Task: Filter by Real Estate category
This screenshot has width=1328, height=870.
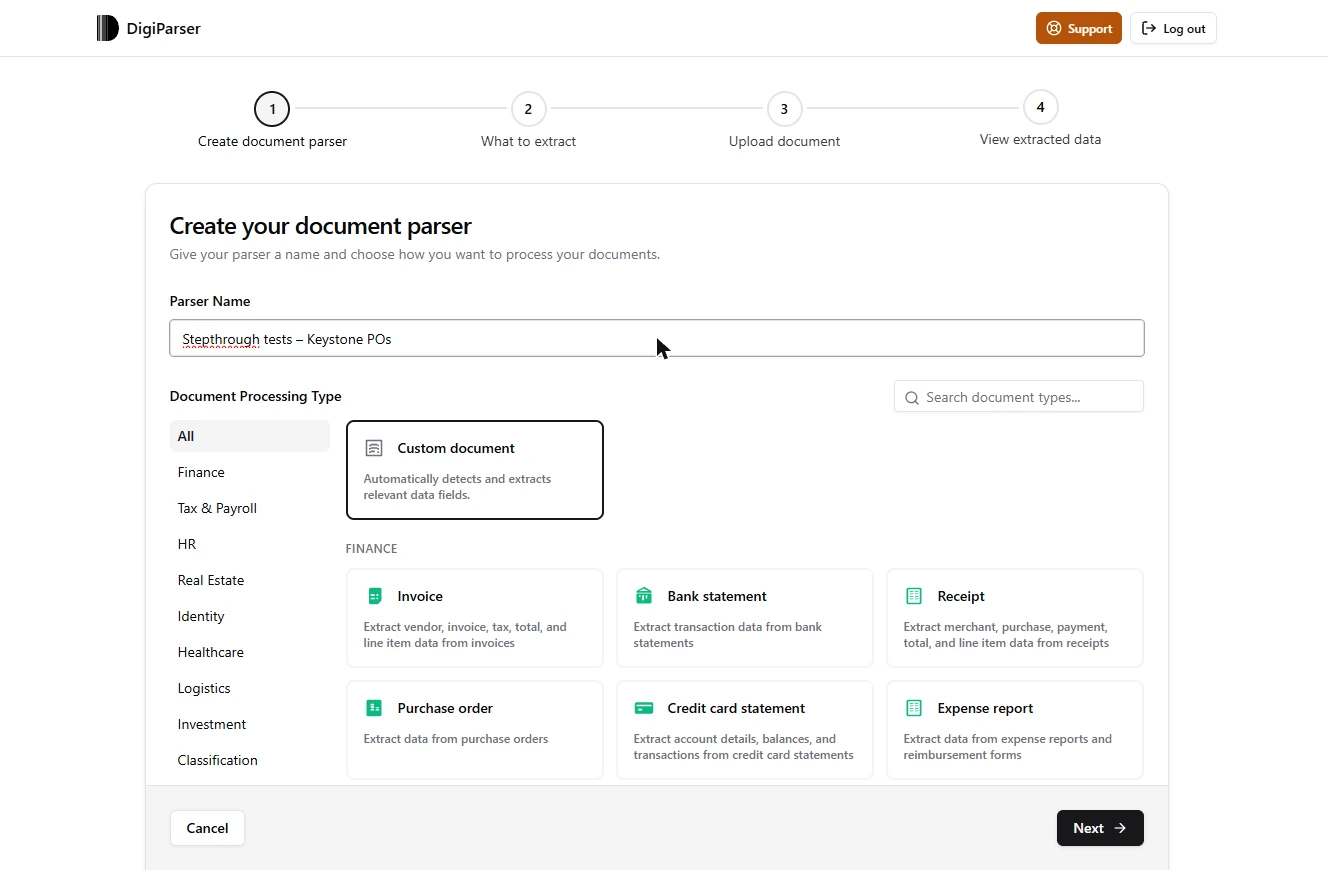Action: [250, 580]
